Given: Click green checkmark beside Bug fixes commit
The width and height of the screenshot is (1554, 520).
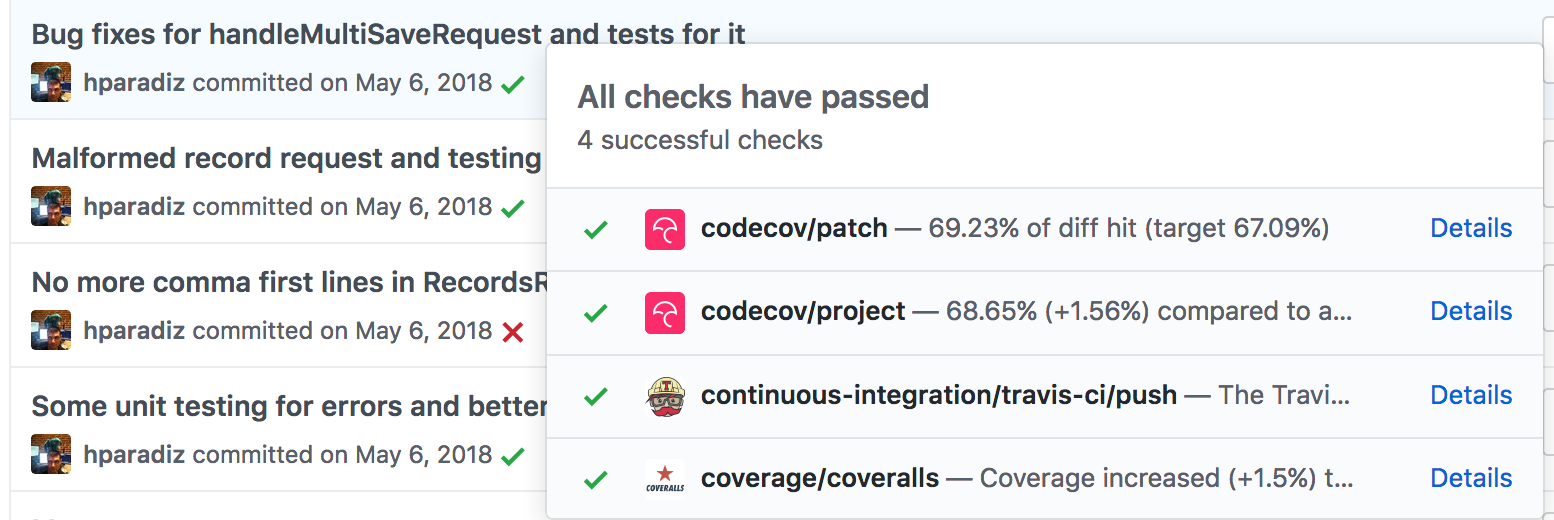Looking at the screenshot, I should click(x=513, y=84).
